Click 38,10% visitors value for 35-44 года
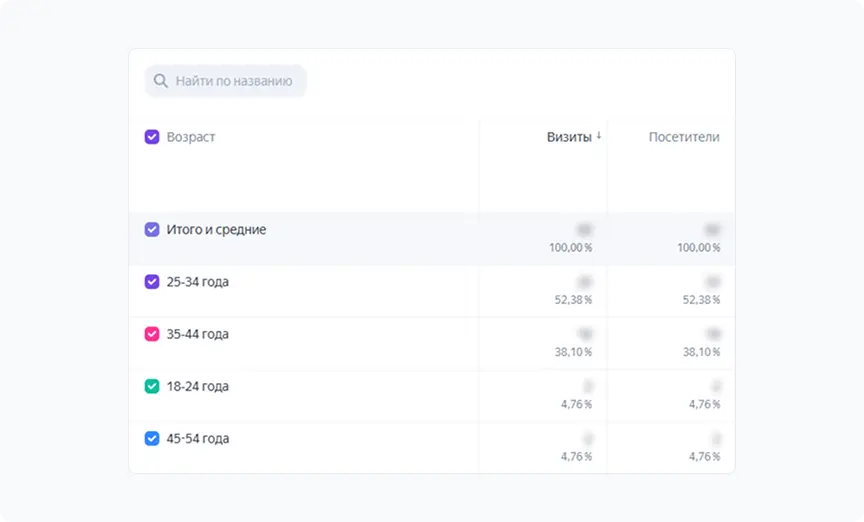This screenshot has width=864, height=522. 702,352
